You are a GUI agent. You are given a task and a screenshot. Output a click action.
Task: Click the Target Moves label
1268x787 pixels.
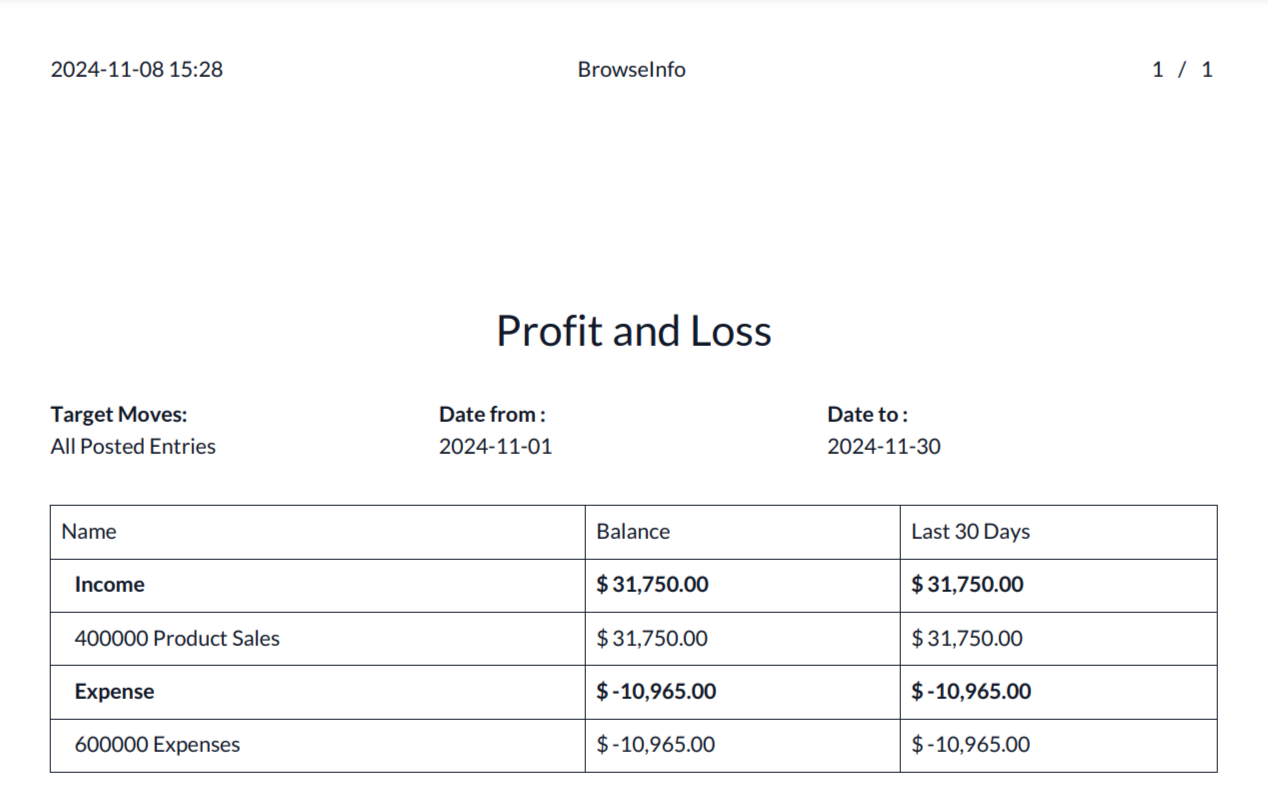click(119, 414)
